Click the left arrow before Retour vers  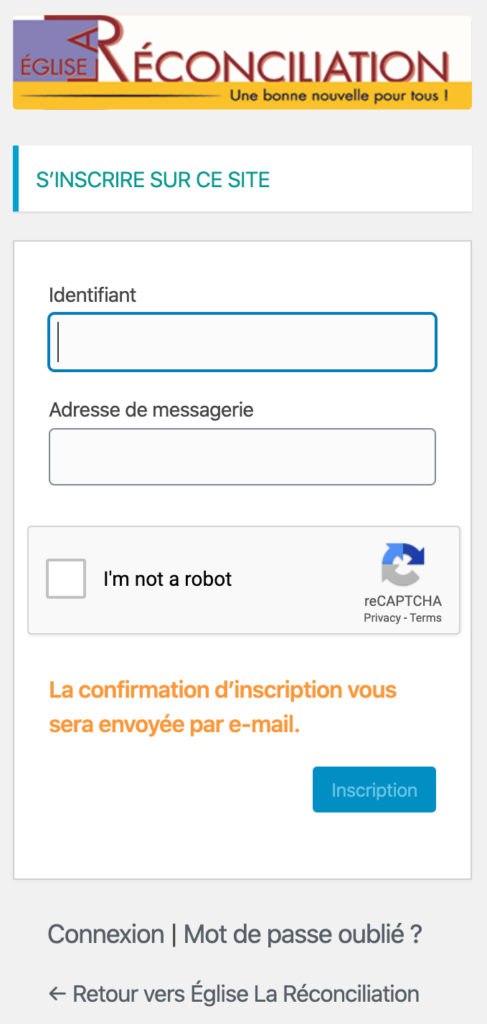[57, 994]
